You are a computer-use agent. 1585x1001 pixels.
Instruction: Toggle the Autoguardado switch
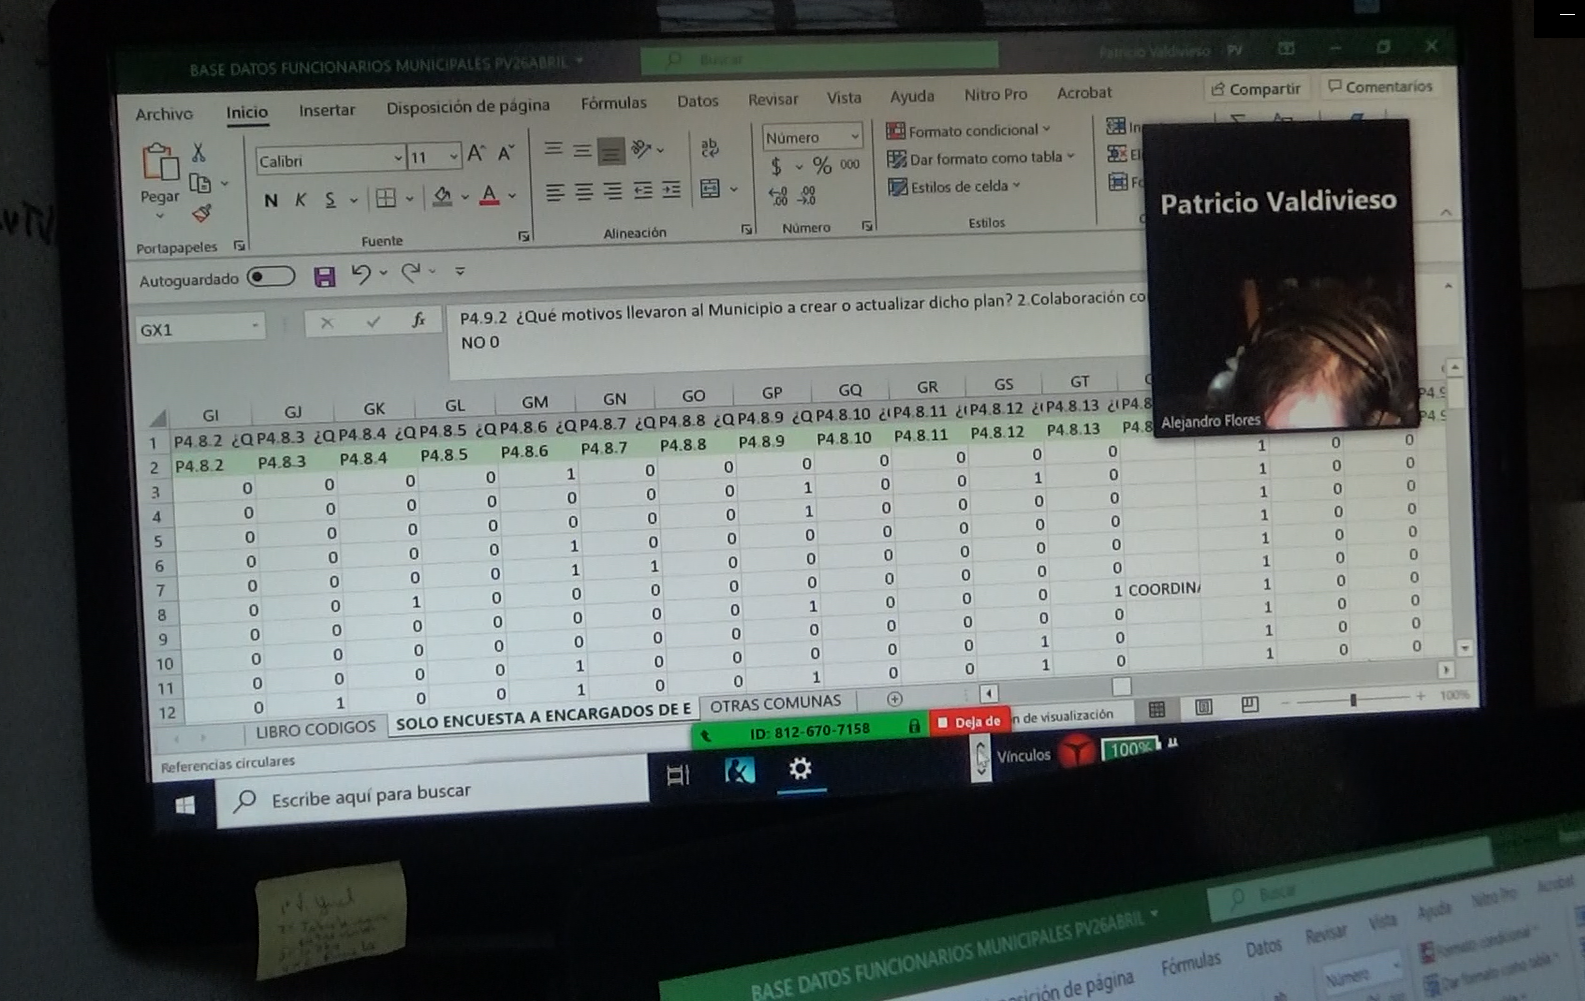(x=271, y=277)
